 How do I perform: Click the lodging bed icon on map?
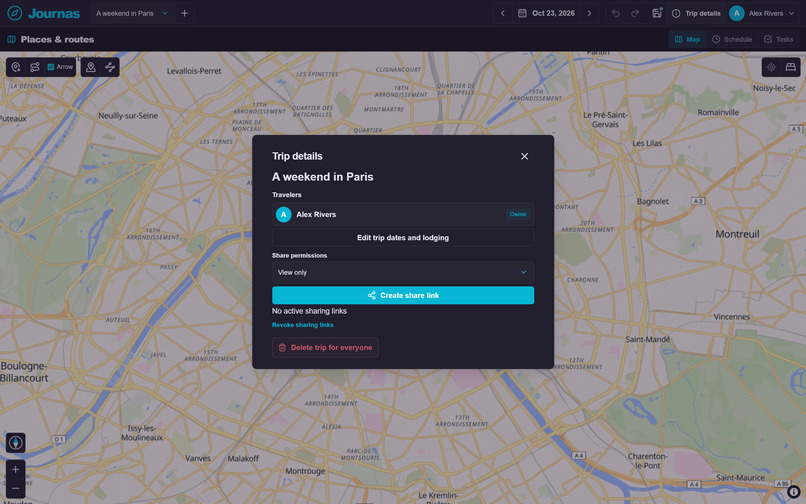click(x=791, y=67)
